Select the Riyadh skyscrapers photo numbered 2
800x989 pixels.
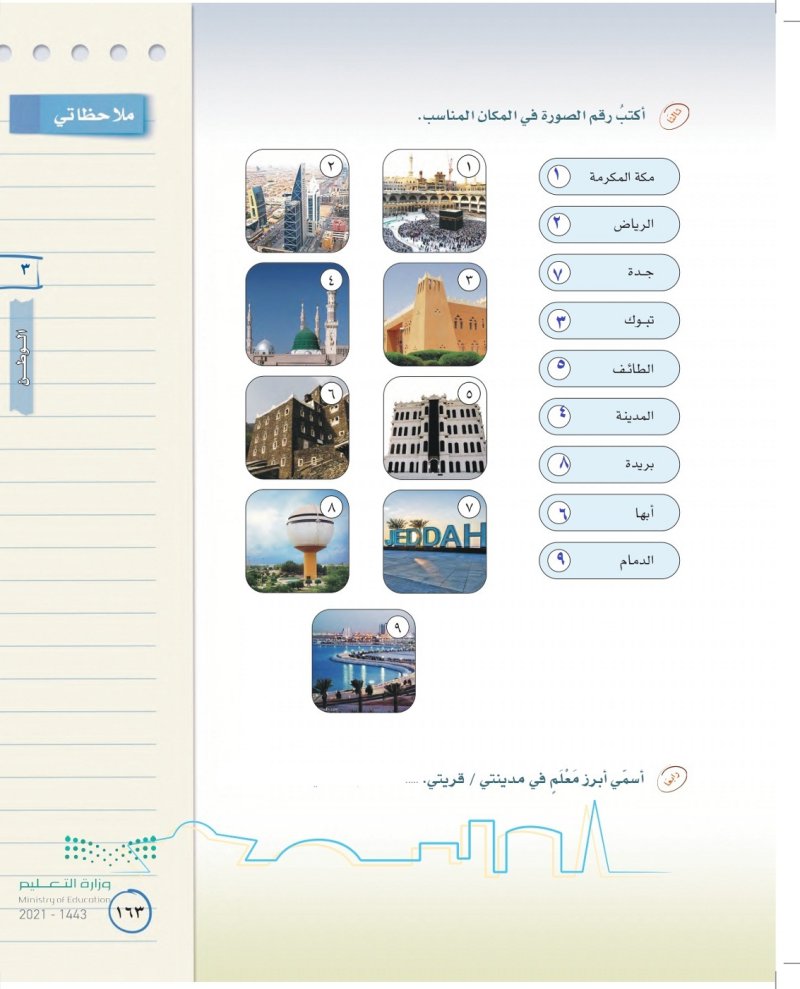[297, 201]
